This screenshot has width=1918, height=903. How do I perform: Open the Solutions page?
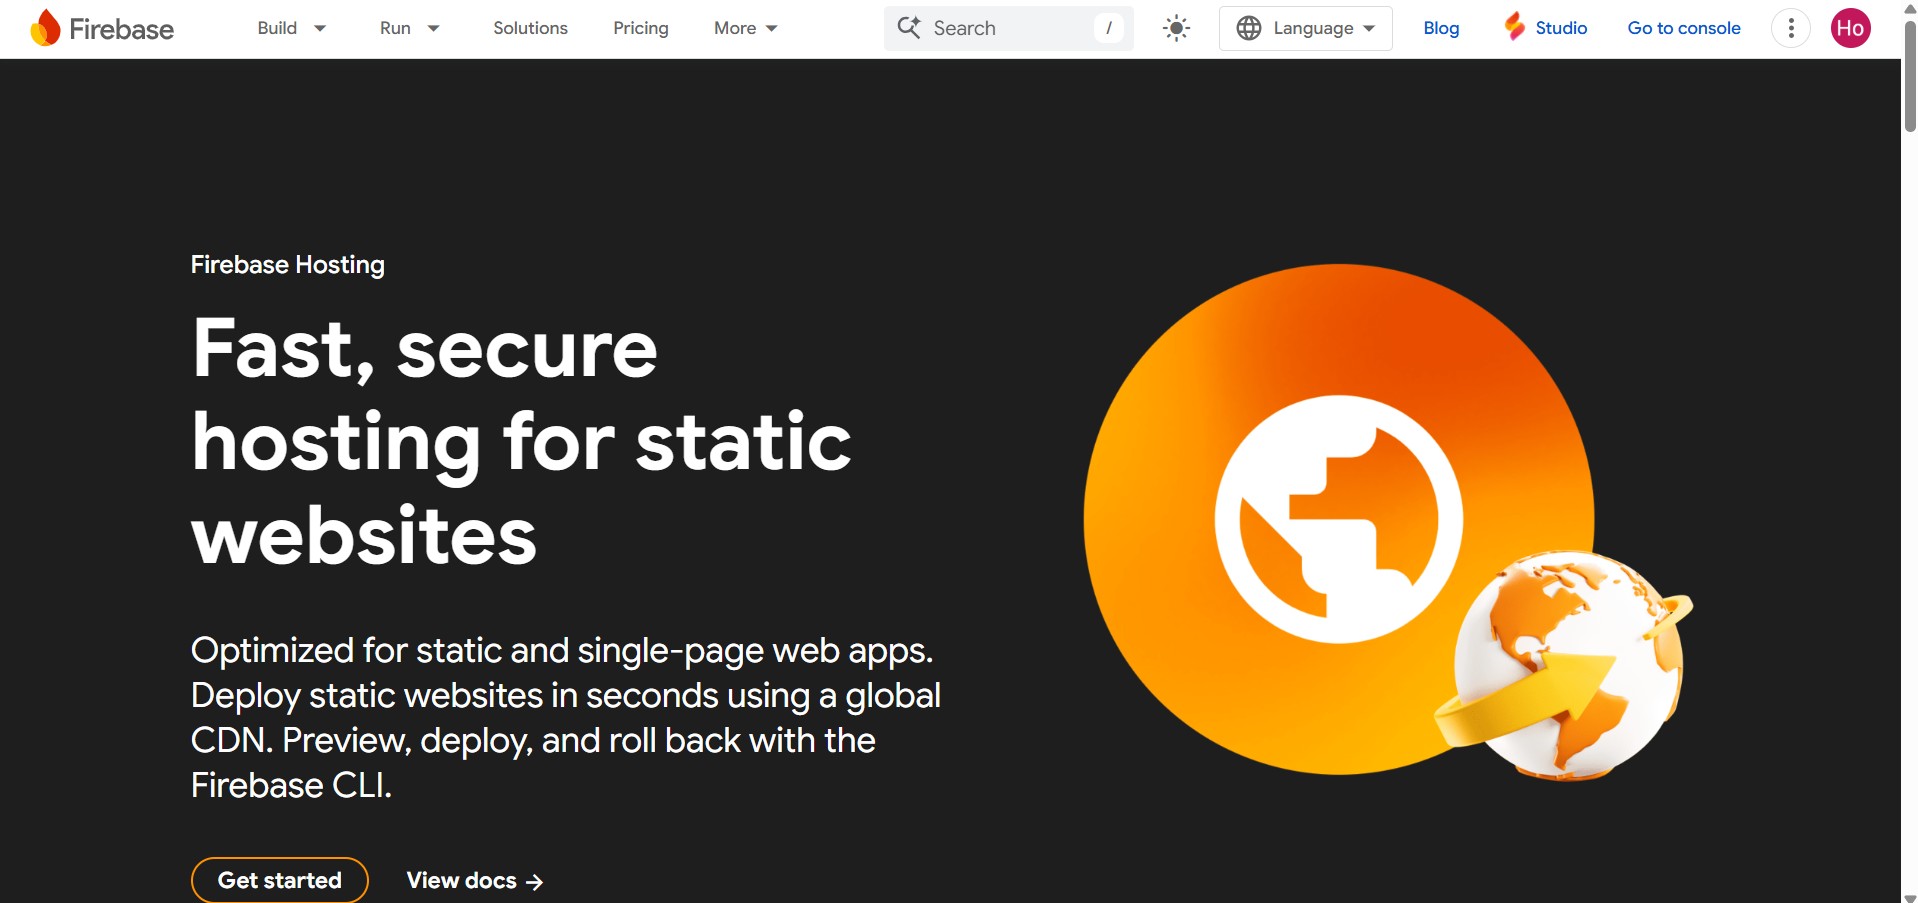click(x=530, y=28)
